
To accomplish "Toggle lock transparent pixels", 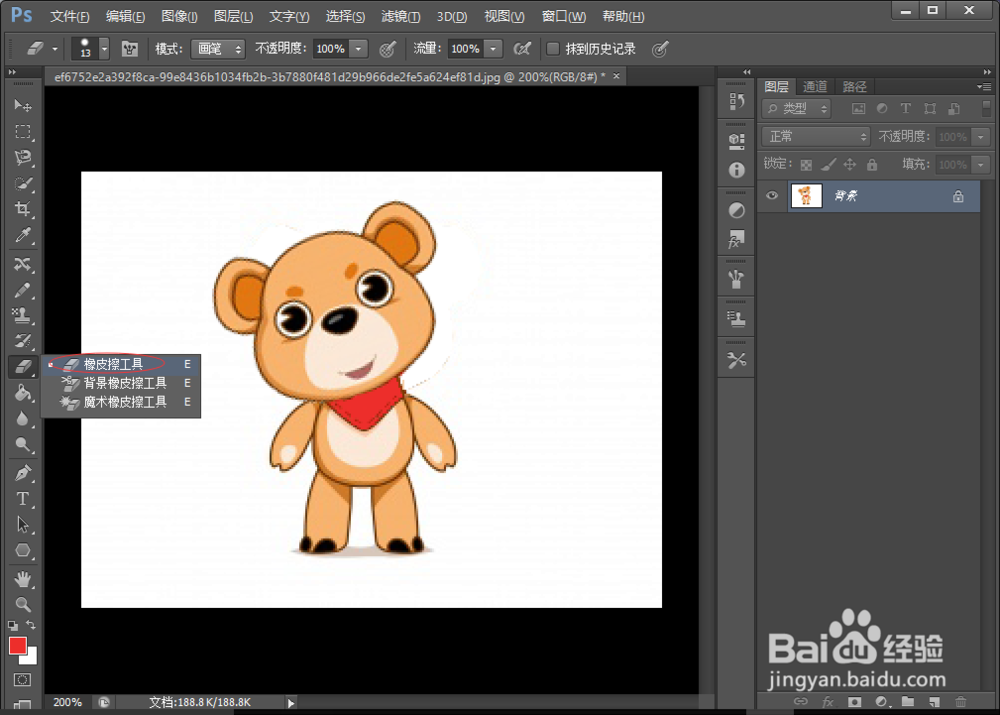I will point(806,165).
